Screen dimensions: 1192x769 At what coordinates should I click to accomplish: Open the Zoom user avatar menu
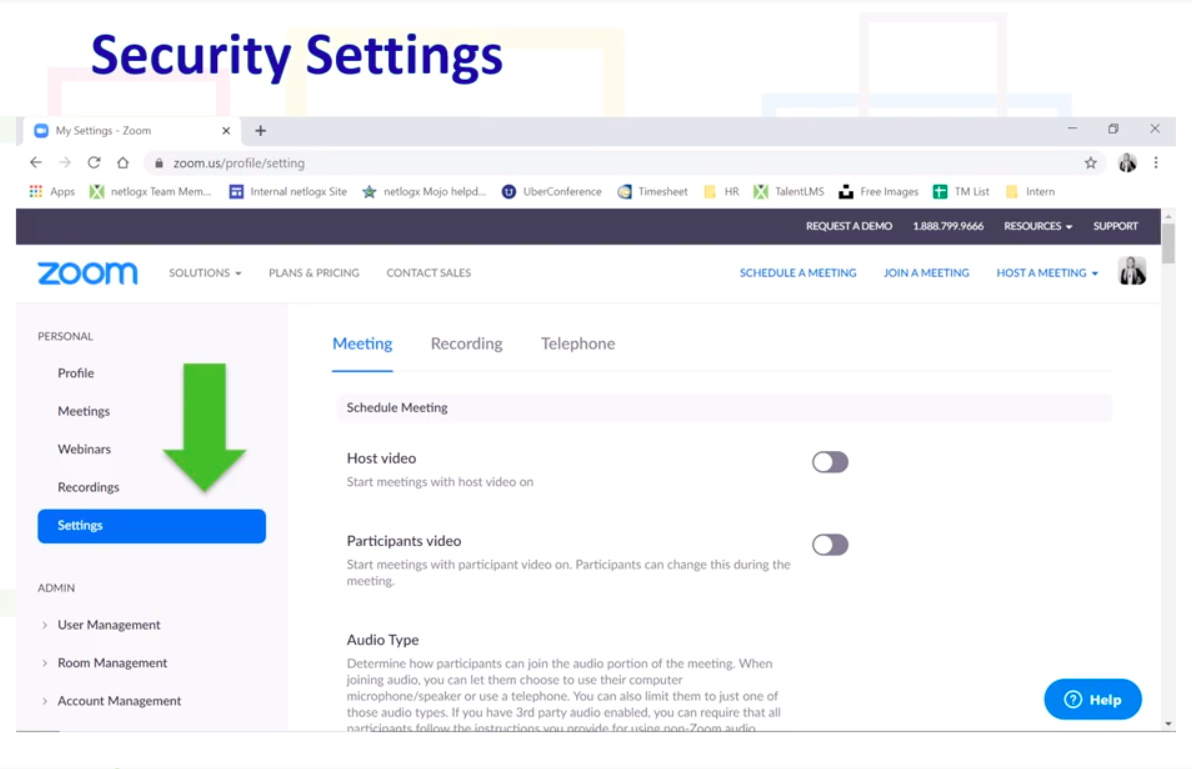point(1132,271)
